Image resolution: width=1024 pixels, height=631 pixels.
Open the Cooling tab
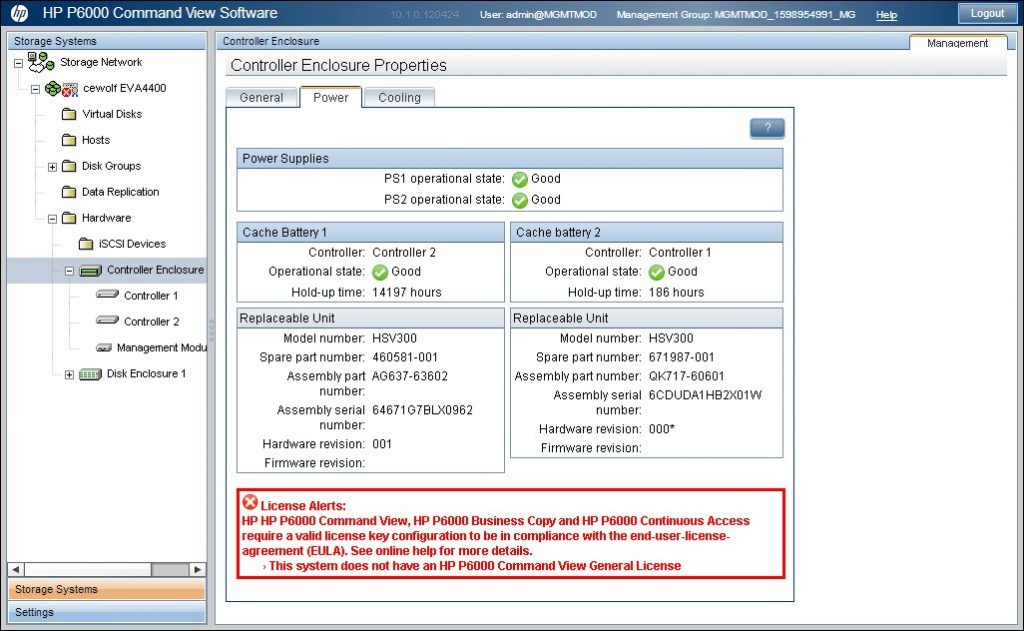click(x=399, y=97)
